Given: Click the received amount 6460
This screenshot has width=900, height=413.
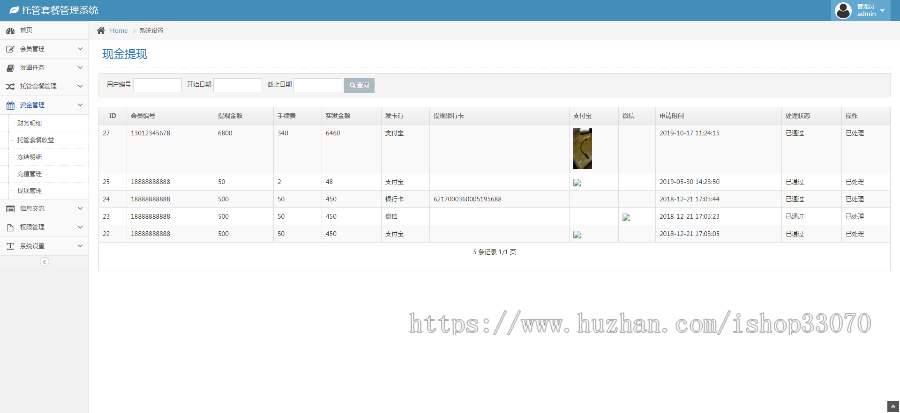Looking at the screenshot, I should pos(333,133).
